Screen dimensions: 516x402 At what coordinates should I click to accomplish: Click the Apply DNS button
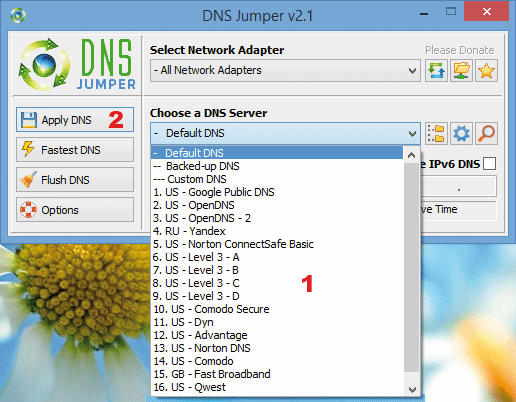click(x=75, y=119)
